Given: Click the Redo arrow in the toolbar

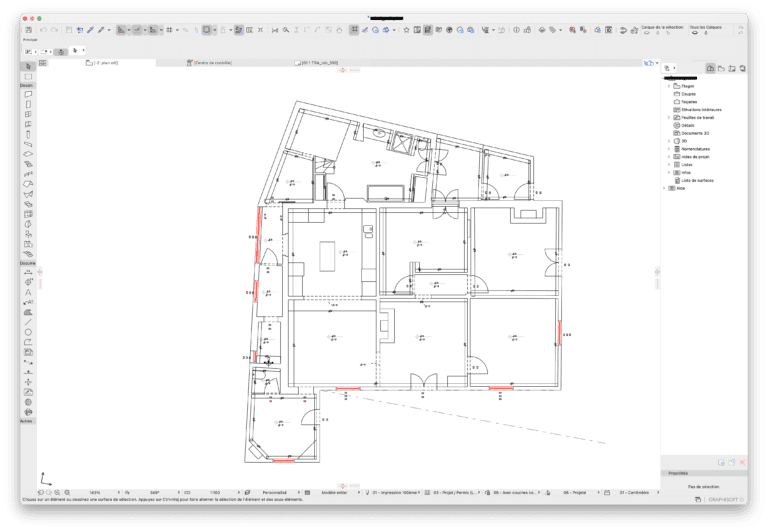Looking at the screenshot, I should 54,30.
